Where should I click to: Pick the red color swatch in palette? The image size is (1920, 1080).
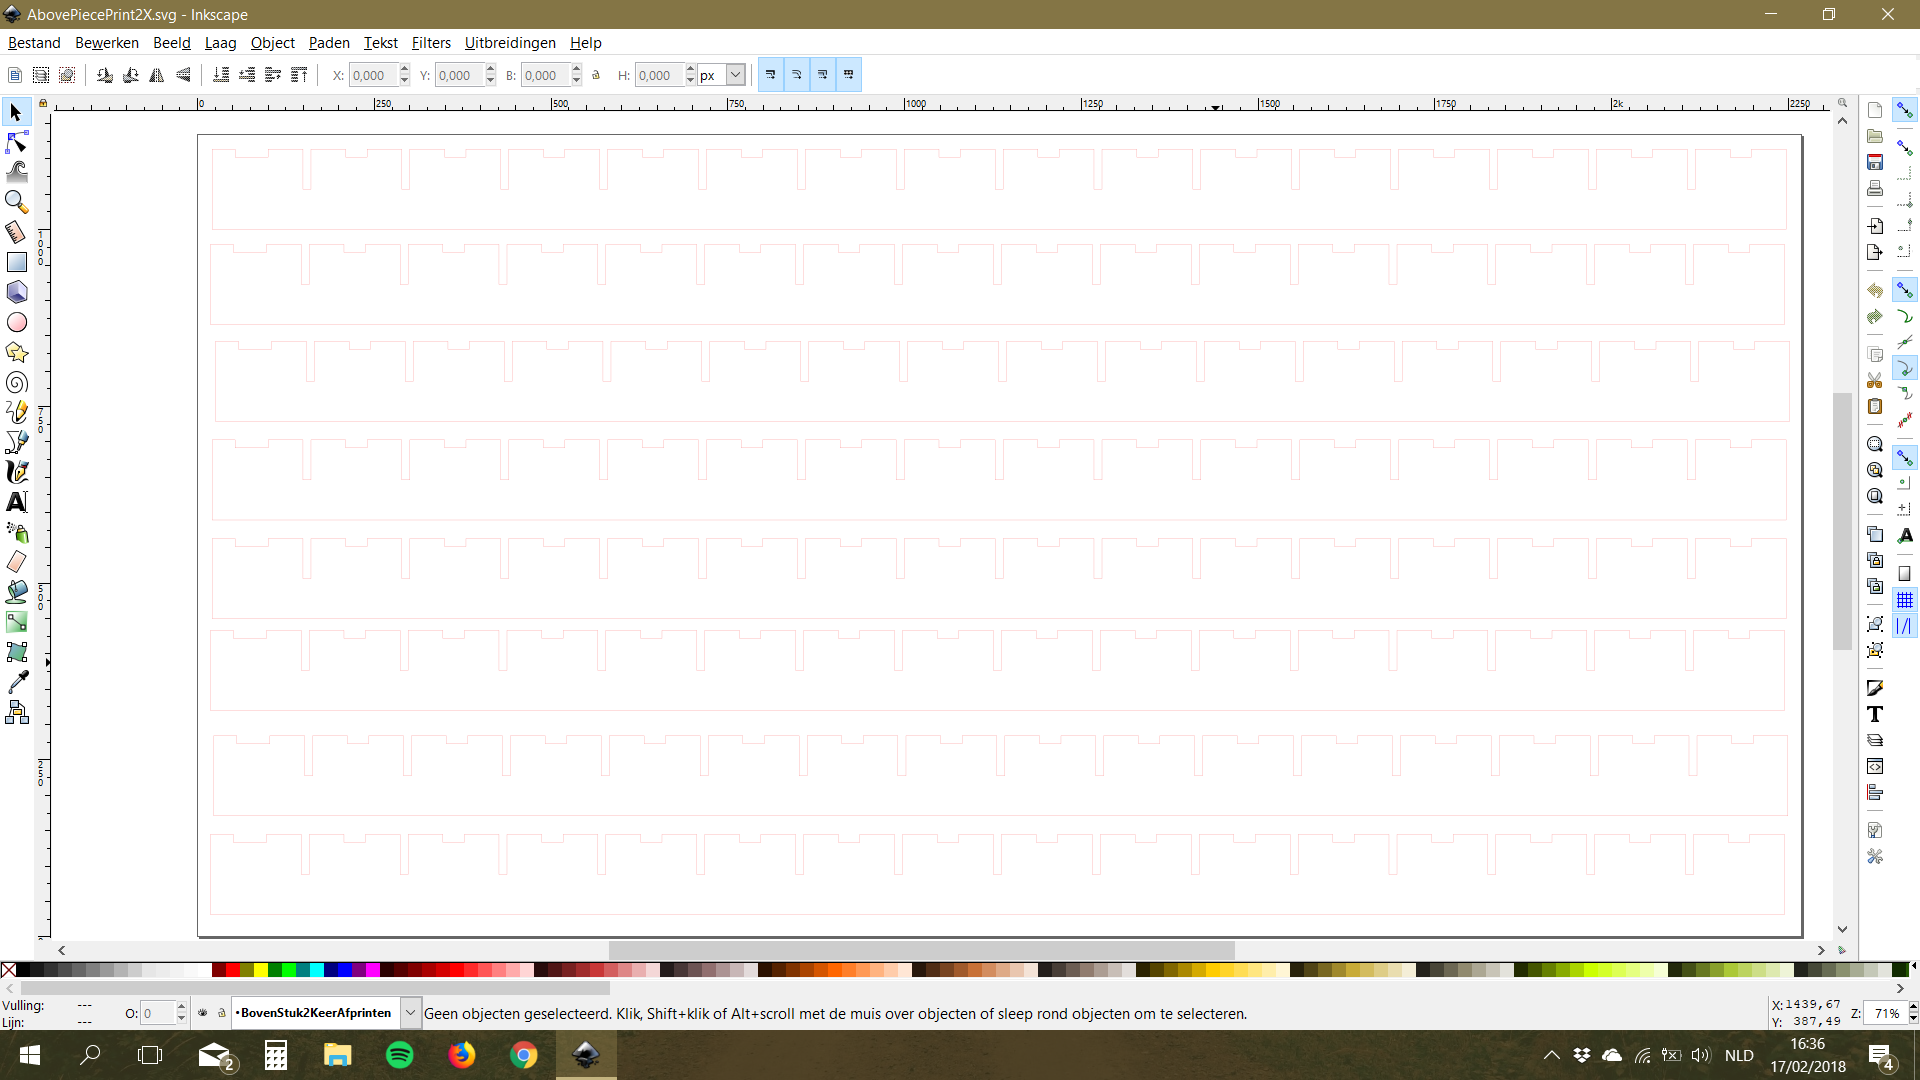(x=232, y=969)
